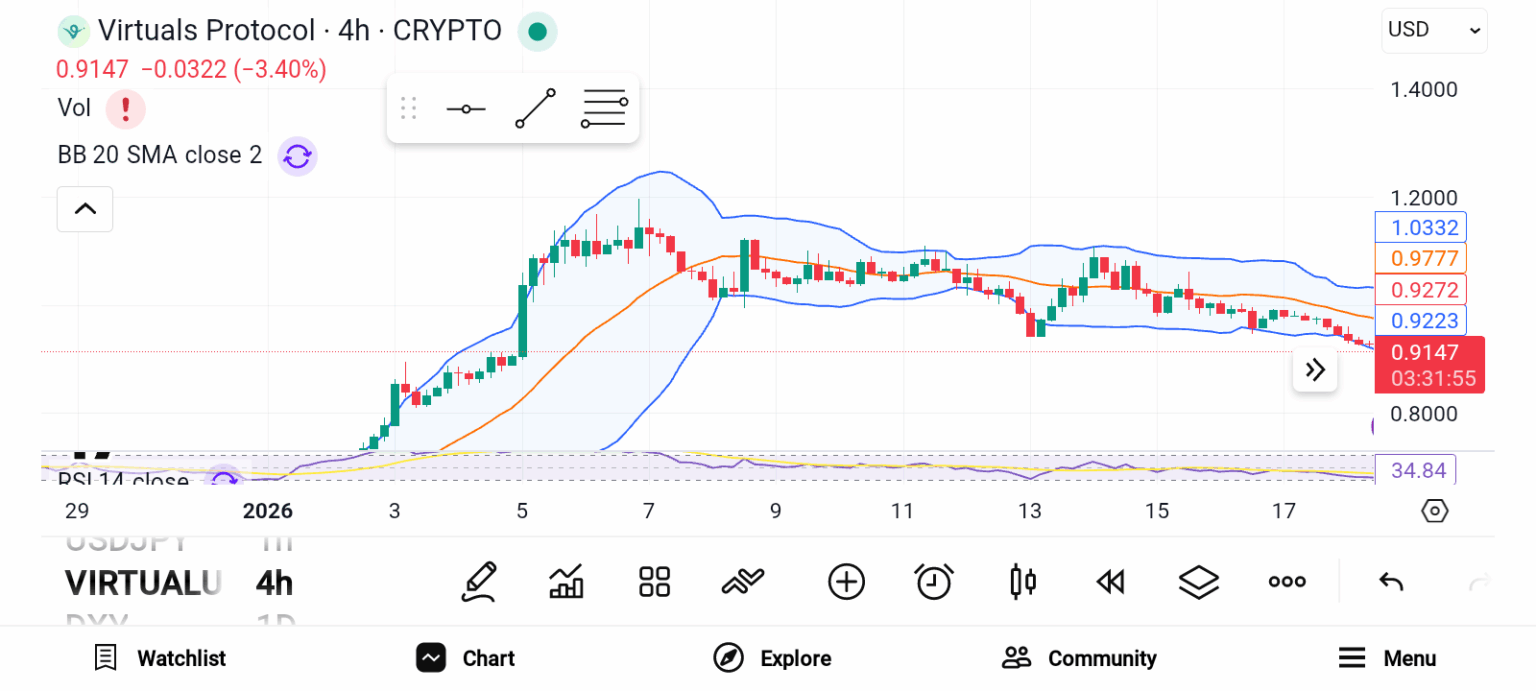Open the hamburger Menu
The height and width of the screenshot is (691, 1536).
pos(1388,658)
